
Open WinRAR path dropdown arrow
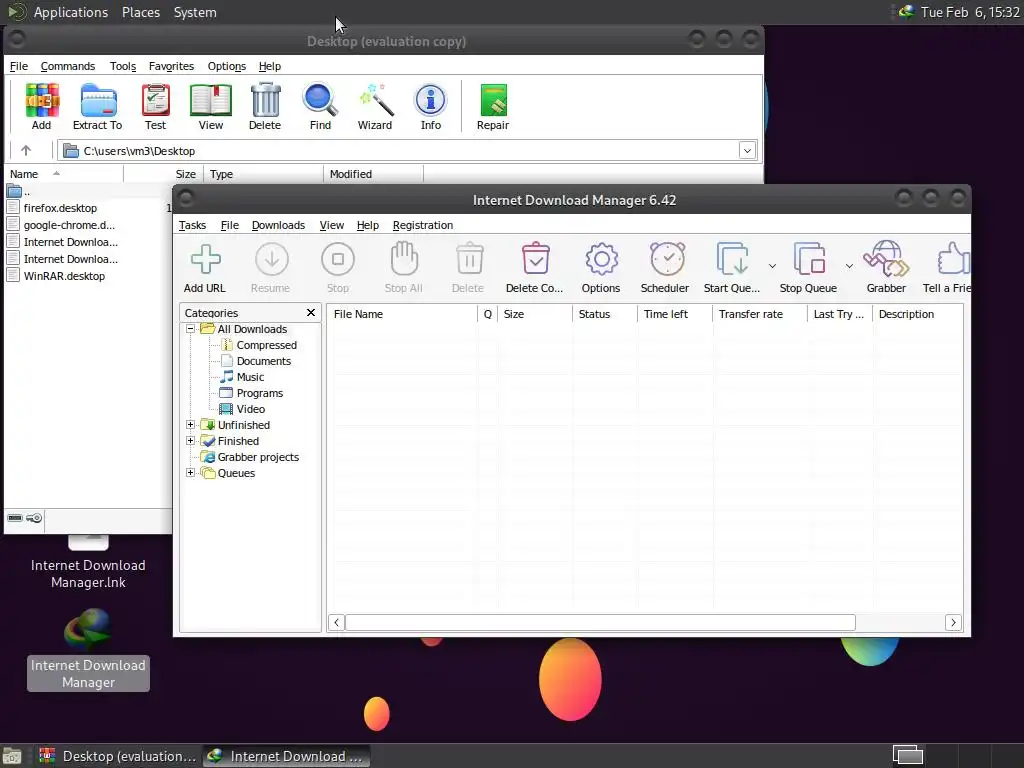pyautogui.click(x=747, y=151)
